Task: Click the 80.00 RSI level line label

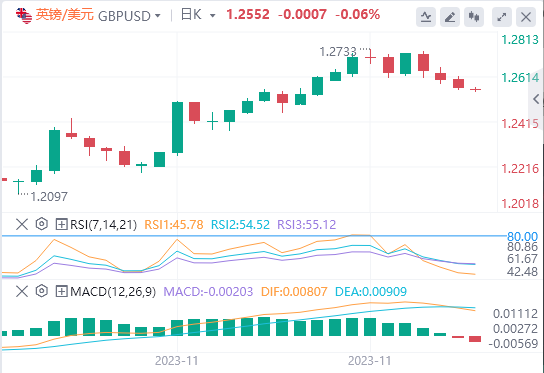Action: click(x=522, y=237)
